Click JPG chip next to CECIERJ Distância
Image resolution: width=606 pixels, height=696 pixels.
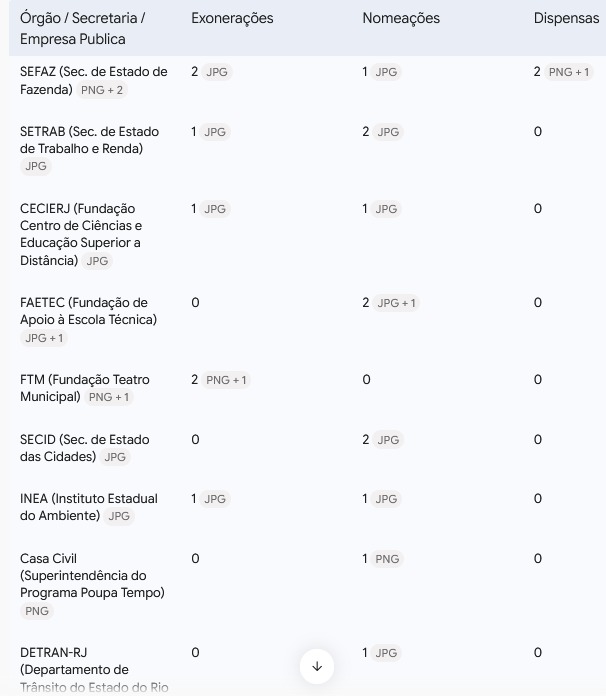(97, 261)
